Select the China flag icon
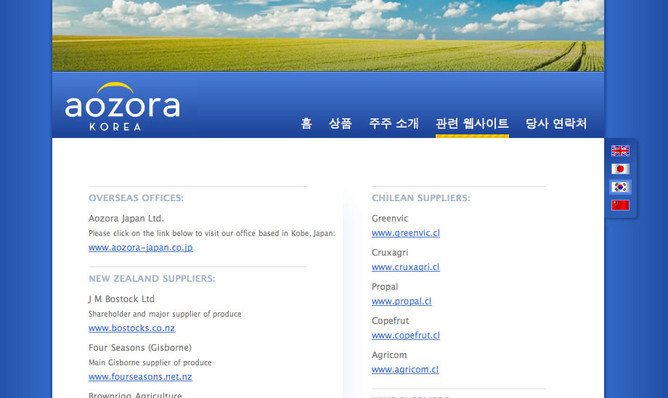This screenshot has width=668, height=398. [620, 205]
